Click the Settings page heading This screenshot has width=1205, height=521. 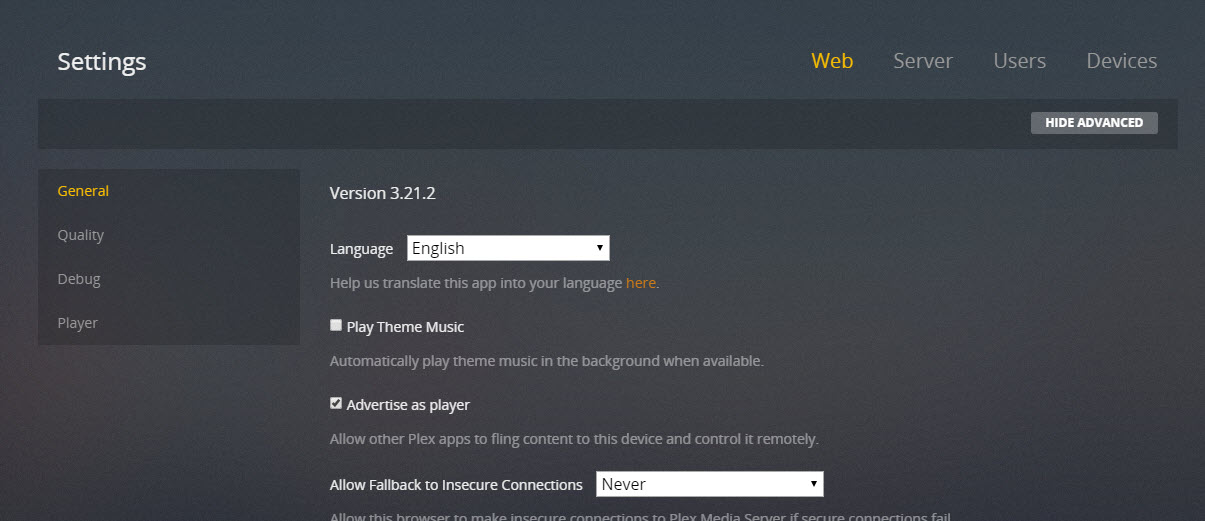[102, 62]
